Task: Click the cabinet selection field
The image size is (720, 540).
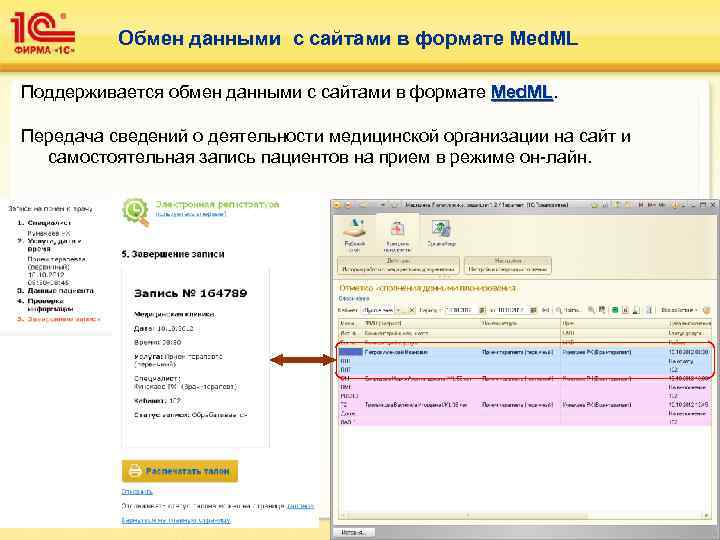Action: (378, 310)
